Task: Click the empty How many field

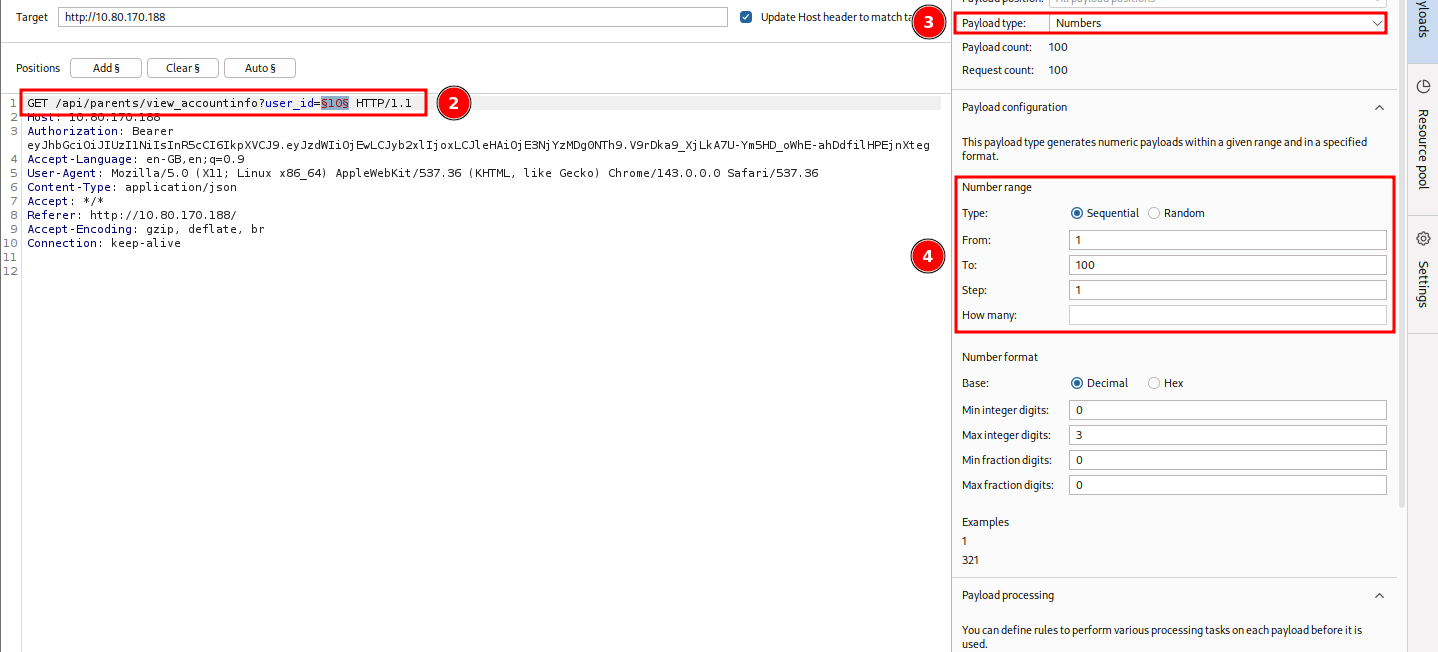Action: (x=1227, y=315)
